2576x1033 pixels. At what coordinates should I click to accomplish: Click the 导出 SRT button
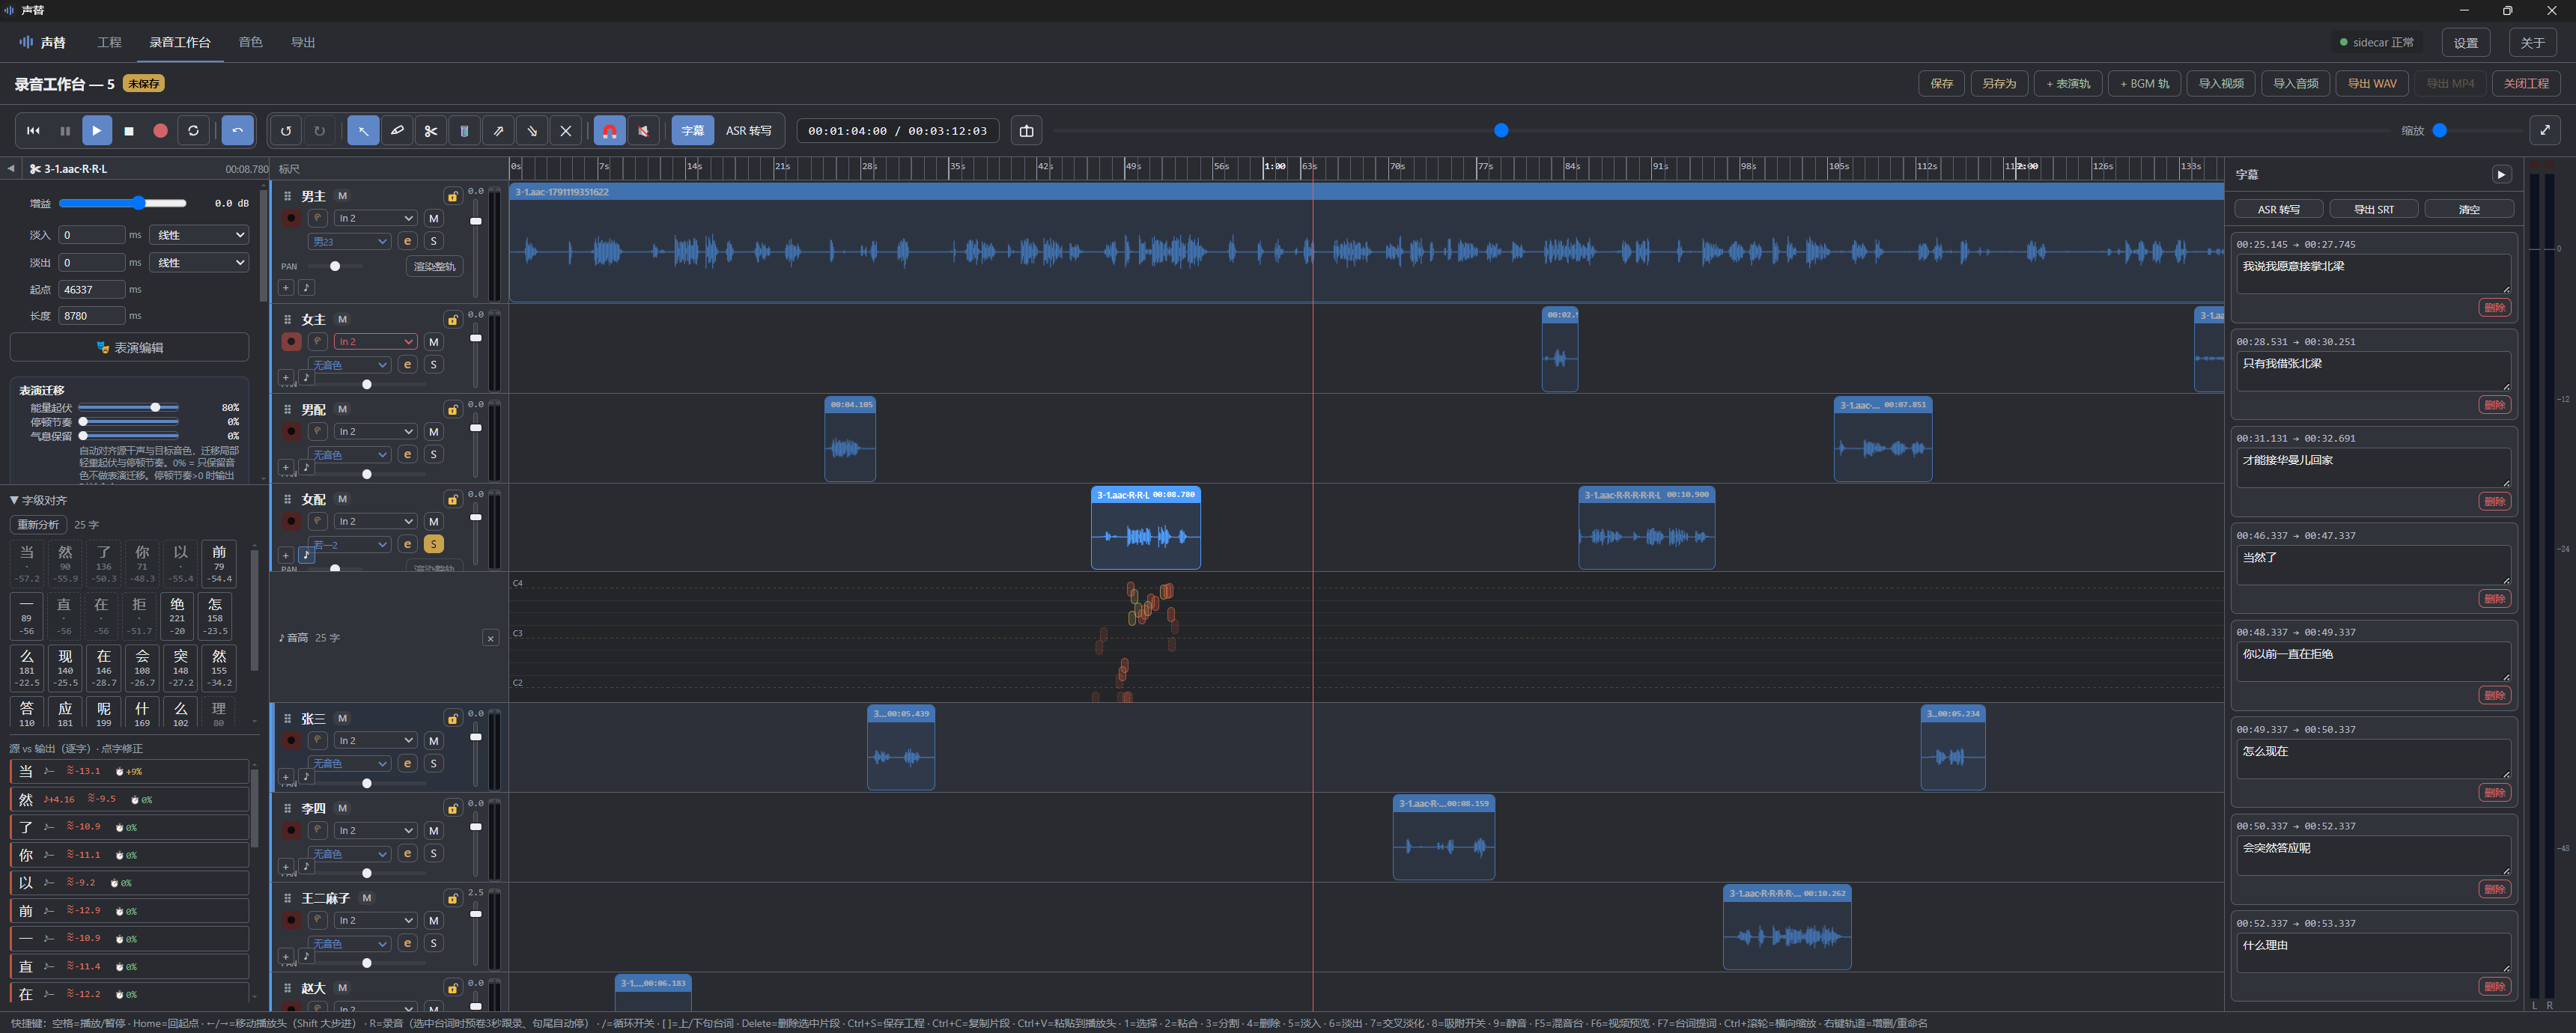pyautogui.click(x=2373, y=209)
